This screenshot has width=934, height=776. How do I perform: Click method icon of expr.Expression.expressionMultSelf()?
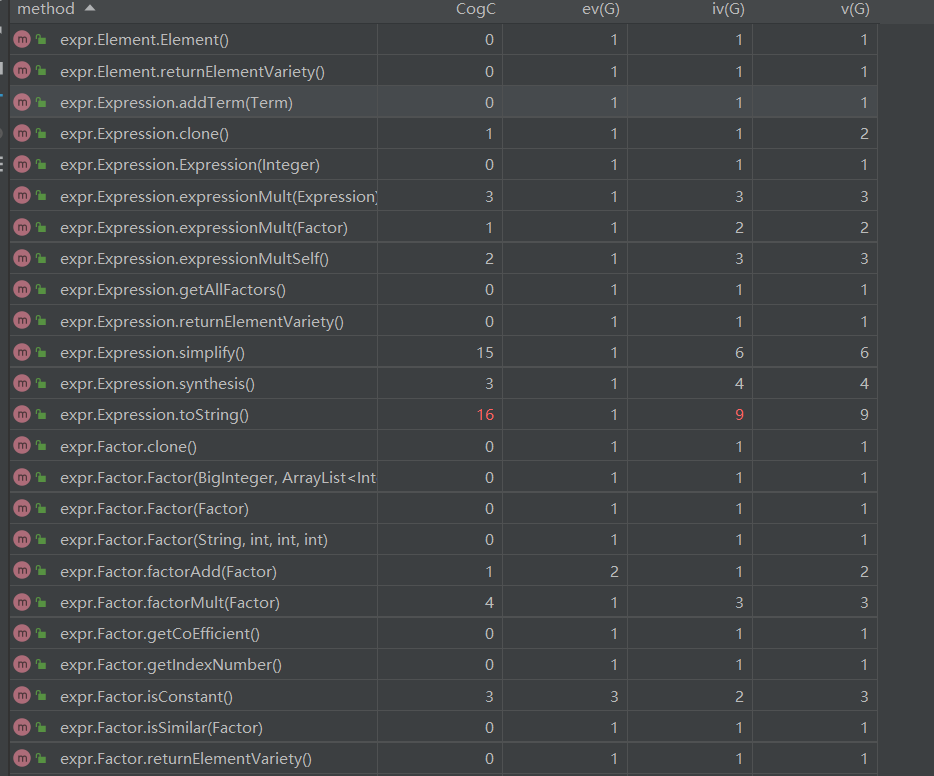(x=22, y=258)
